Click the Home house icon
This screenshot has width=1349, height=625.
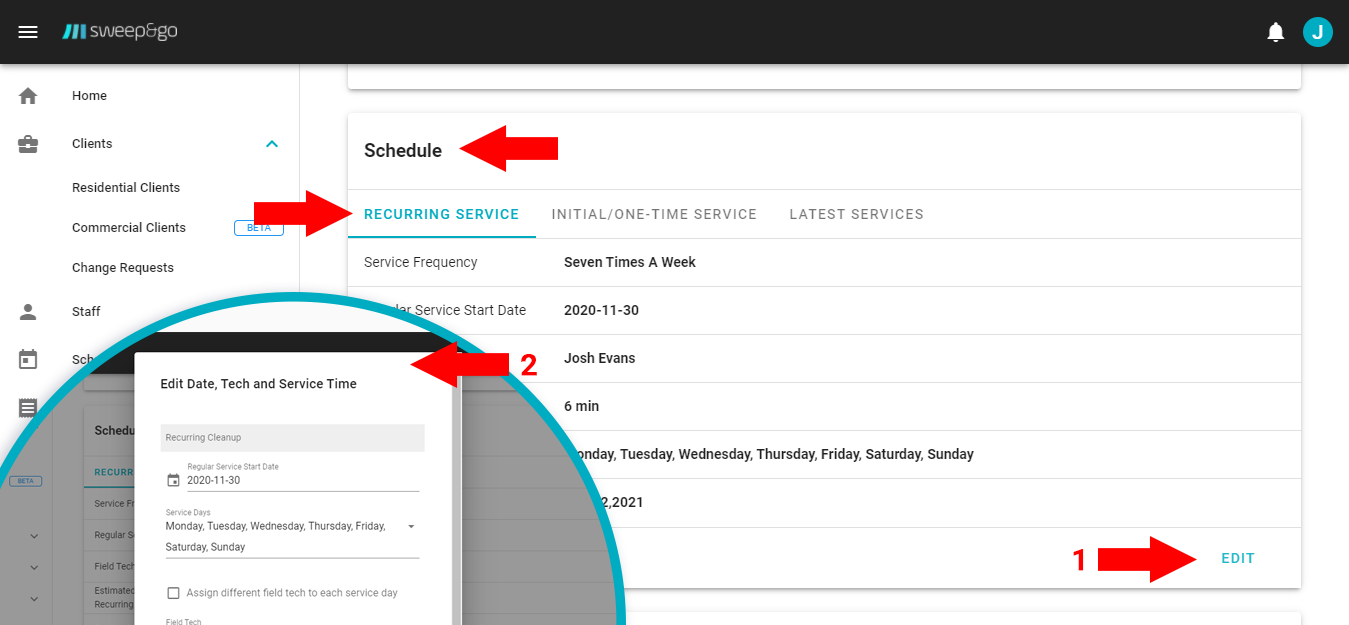(x=28, y=96)
